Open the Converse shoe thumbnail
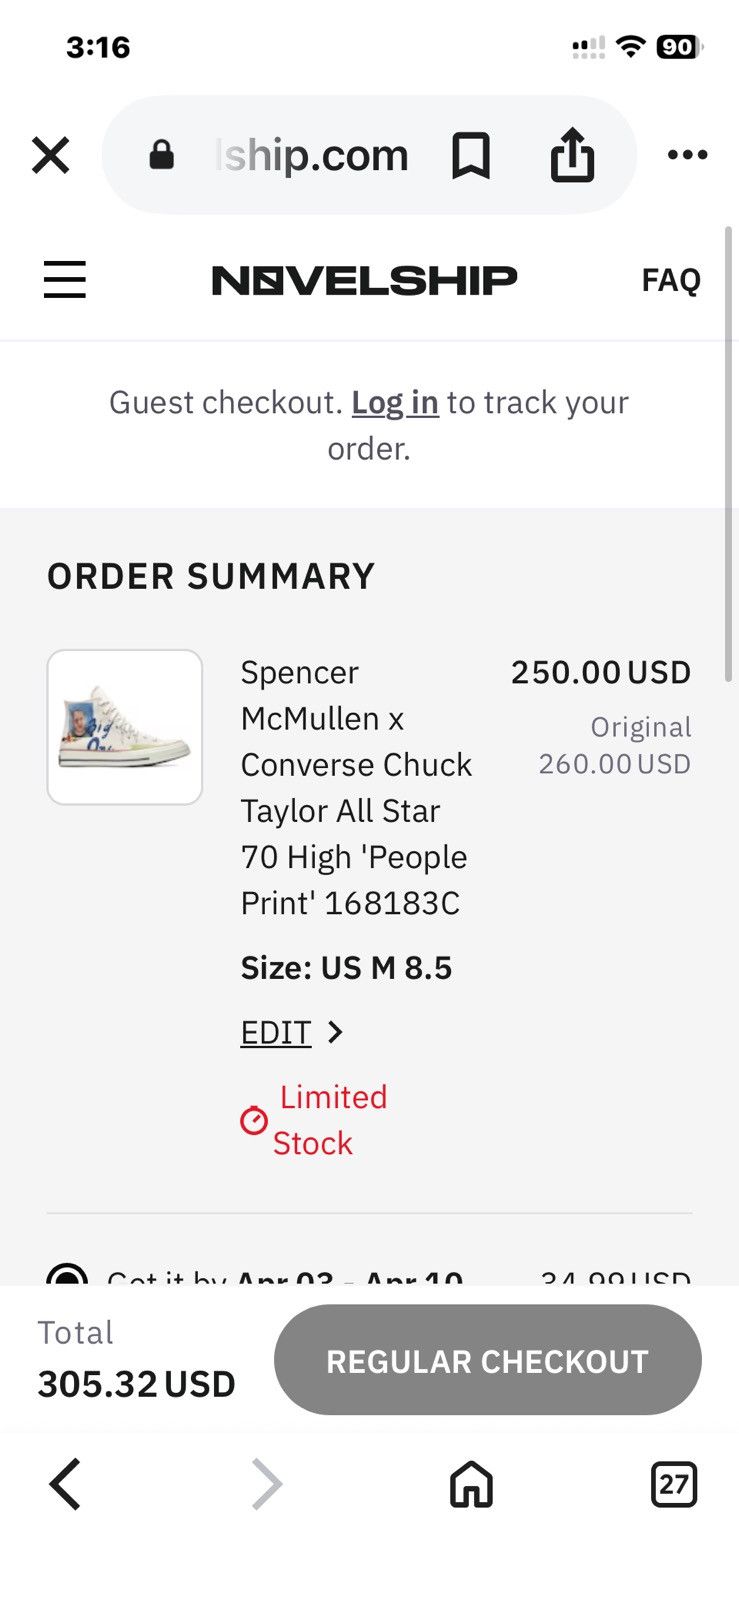This screenshot has width=739, height=1600. coord(125,727)
